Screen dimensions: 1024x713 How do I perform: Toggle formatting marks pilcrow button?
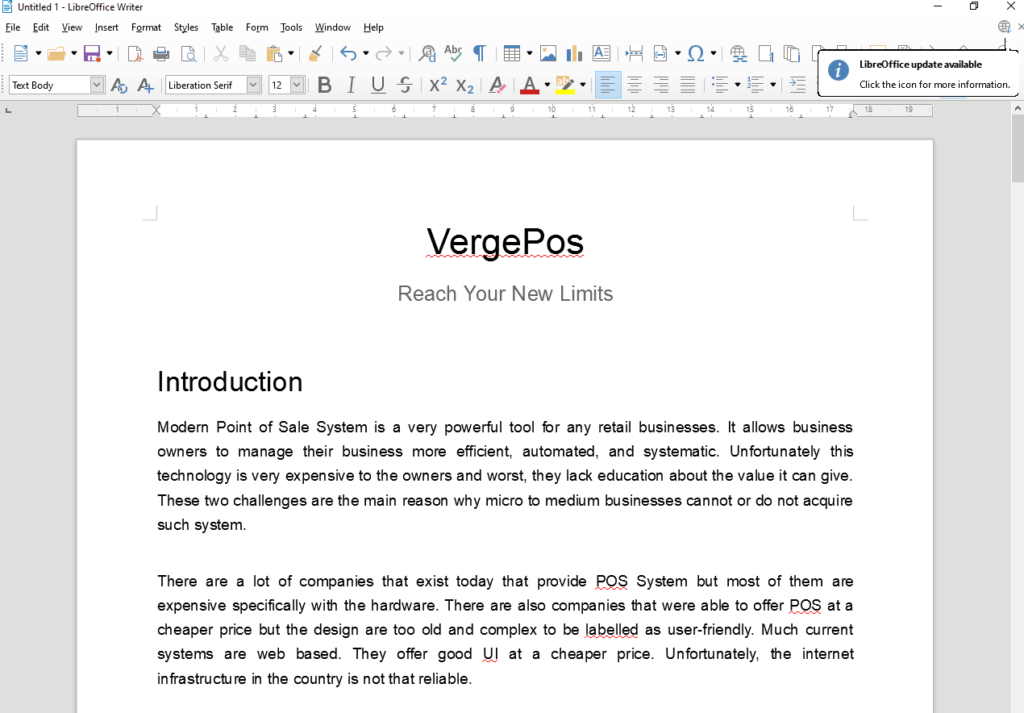[479, 54]
